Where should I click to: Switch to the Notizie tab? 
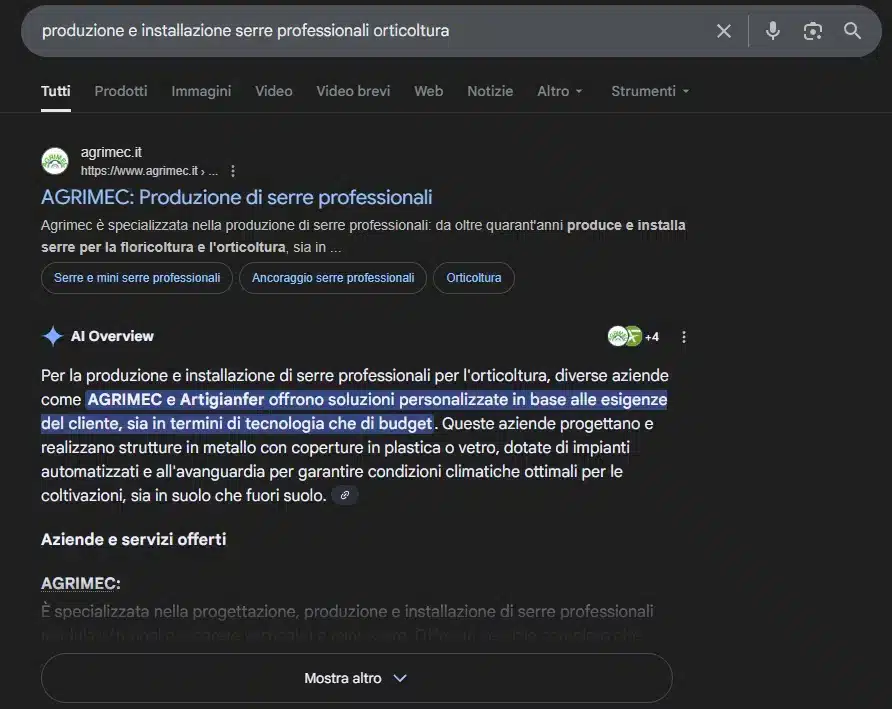click(x=490, y=91)
